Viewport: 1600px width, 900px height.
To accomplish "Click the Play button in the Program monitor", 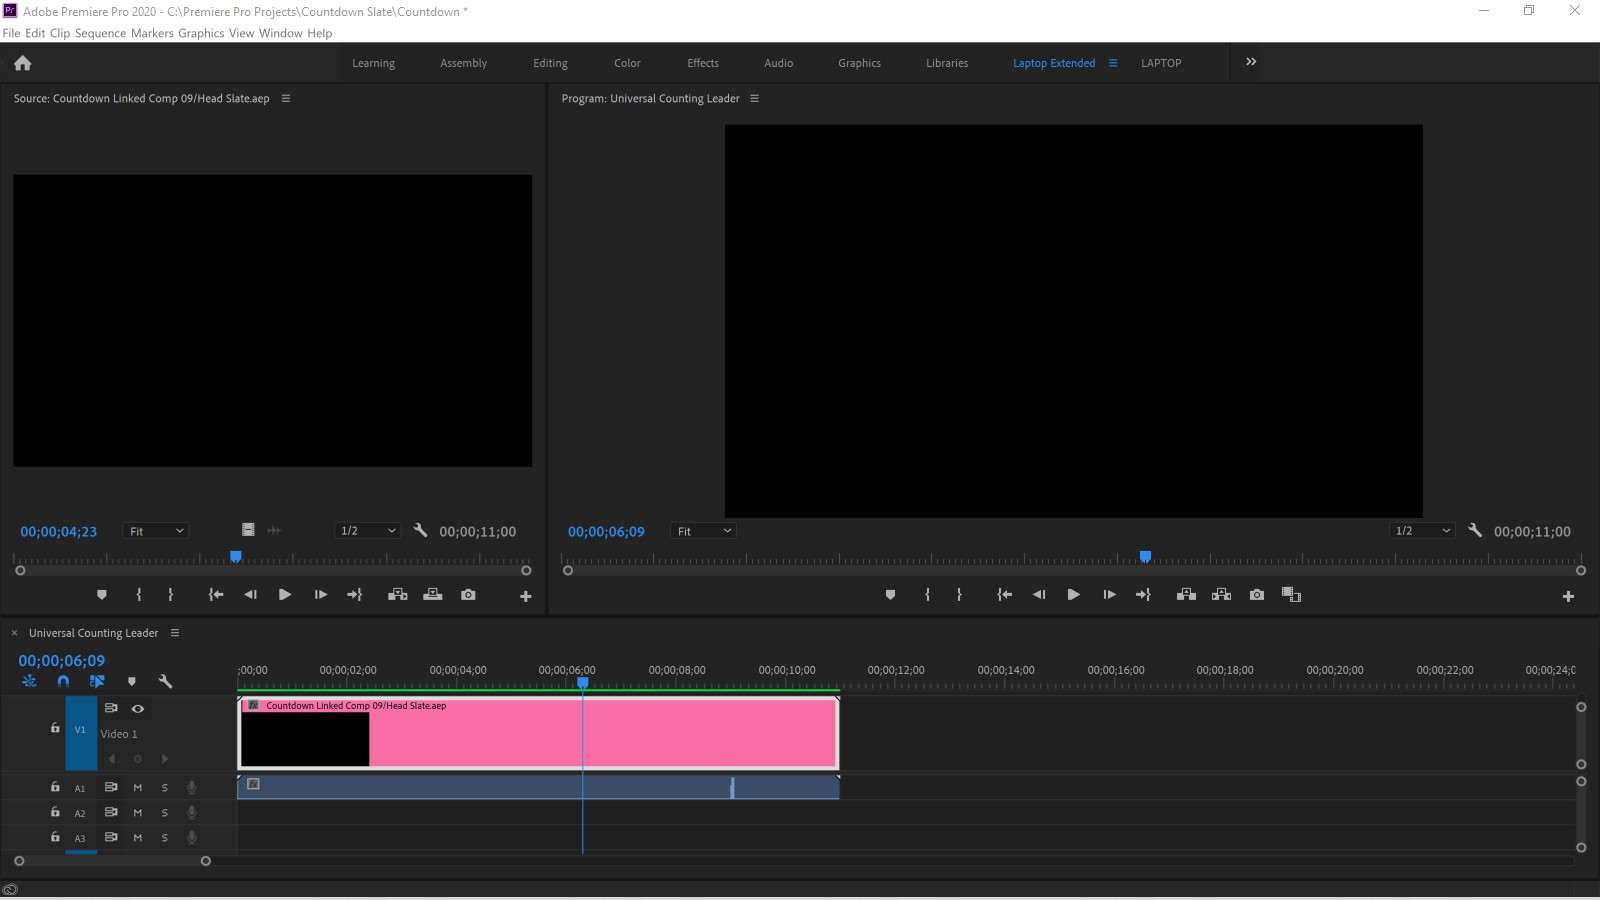I will pyautogui.click(x=1074, y=594).
